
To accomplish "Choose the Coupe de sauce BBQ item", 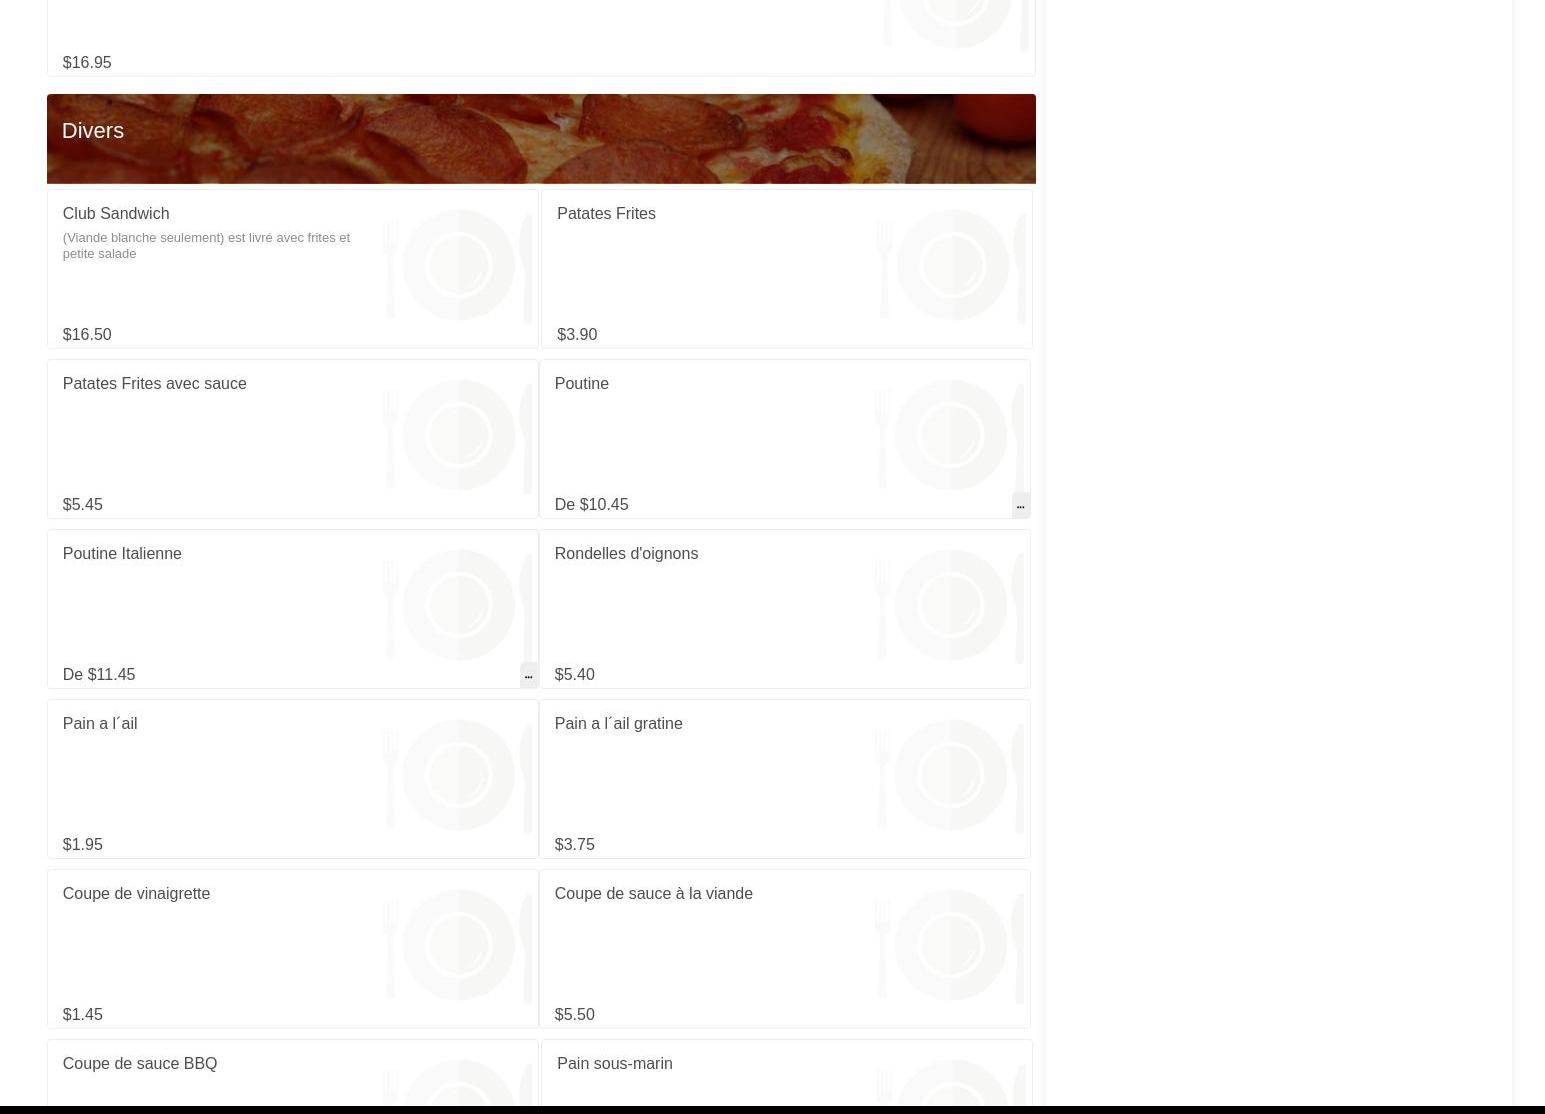I will [x=140, y=1063].
